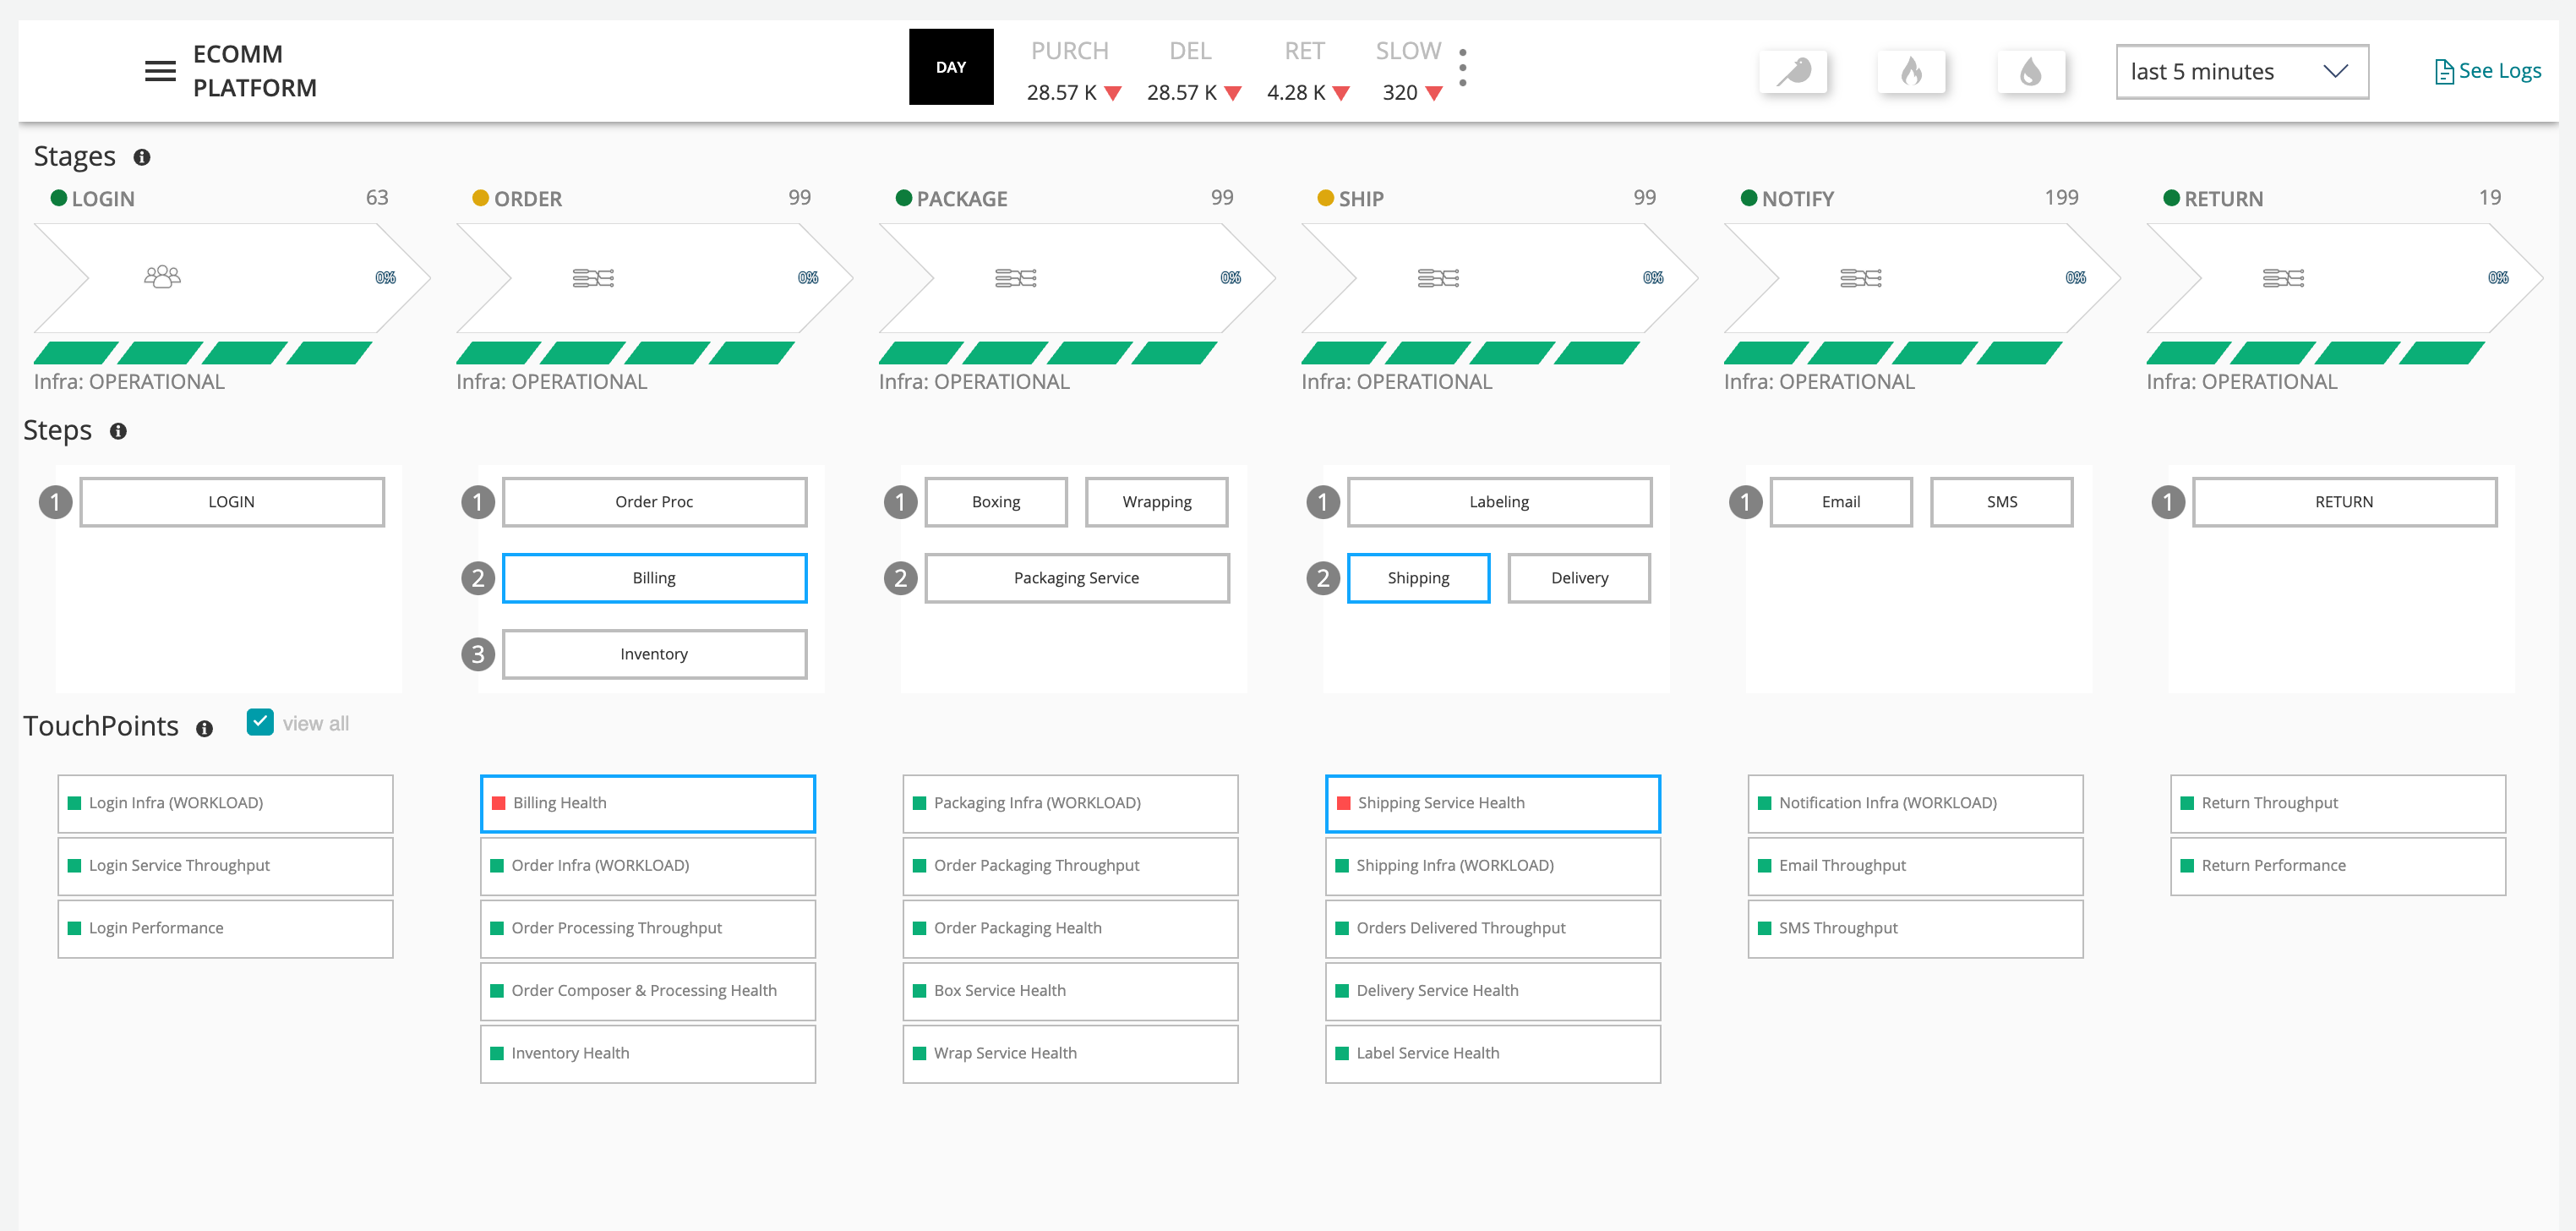Viewport: 2576px width, 1231px height.
Task: Select the Billing step
Action: coord(654,578)
